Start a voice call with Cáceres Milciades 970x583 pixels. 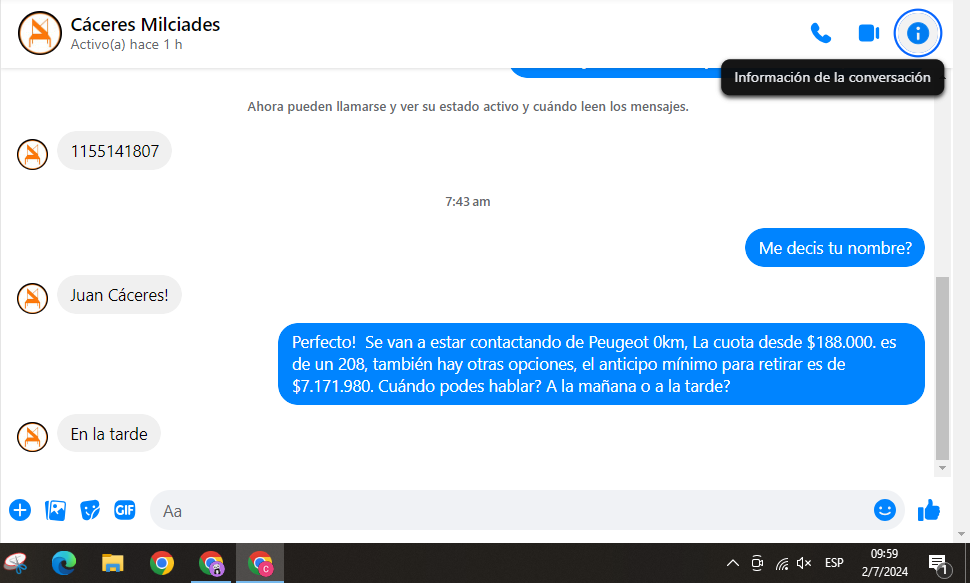(820, 33)
